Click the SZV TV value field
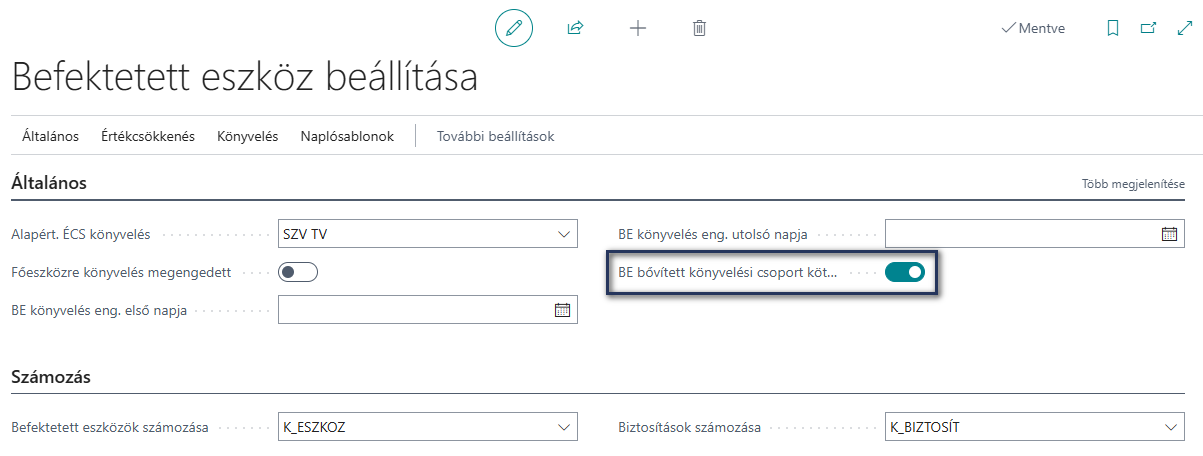 tap(428, 234)
